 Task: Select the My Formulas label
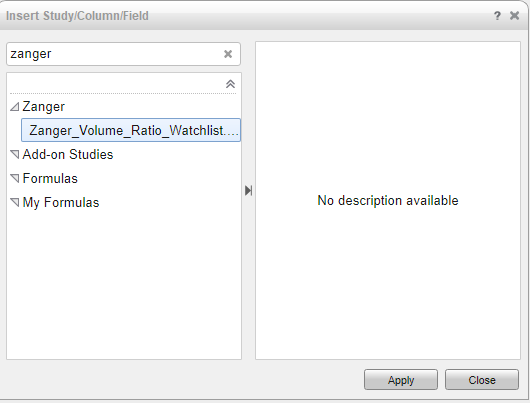pos(61,203)
